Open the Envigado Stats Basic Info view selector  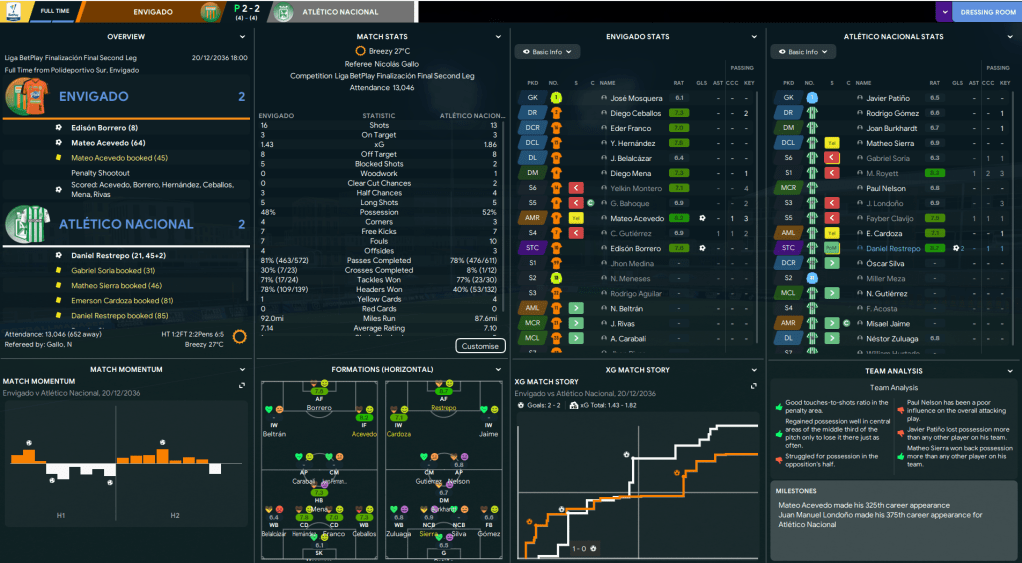[546, 52]
